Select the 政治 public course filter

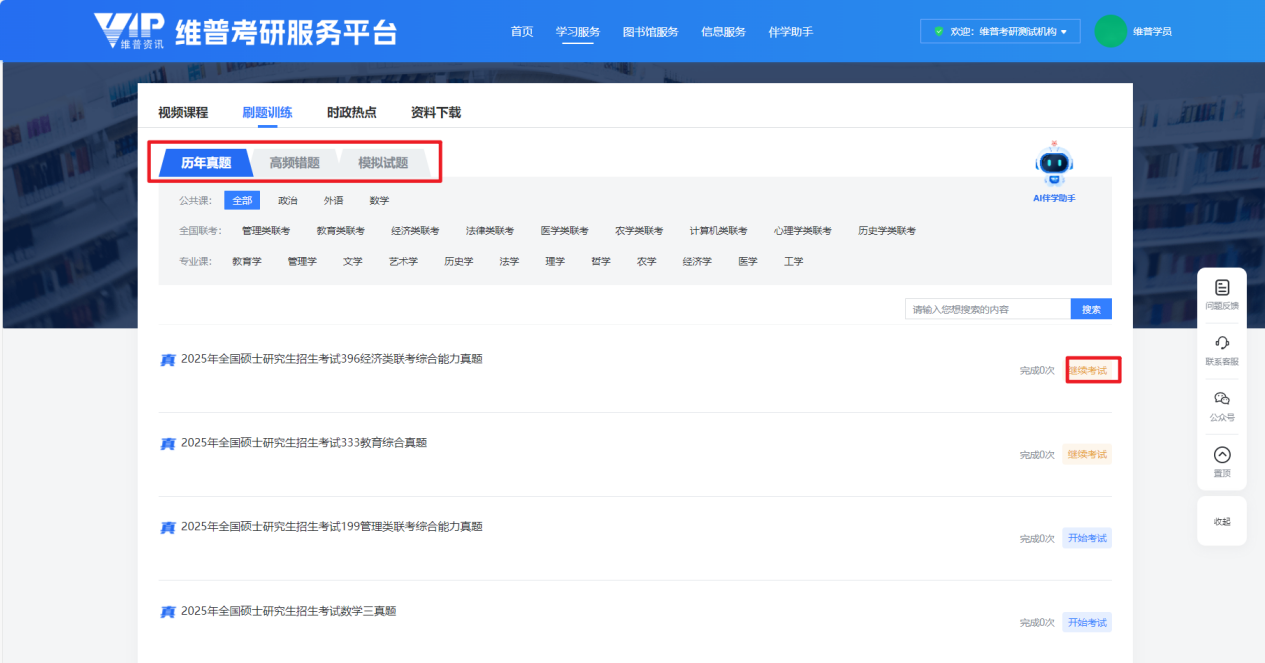(288, 201)
